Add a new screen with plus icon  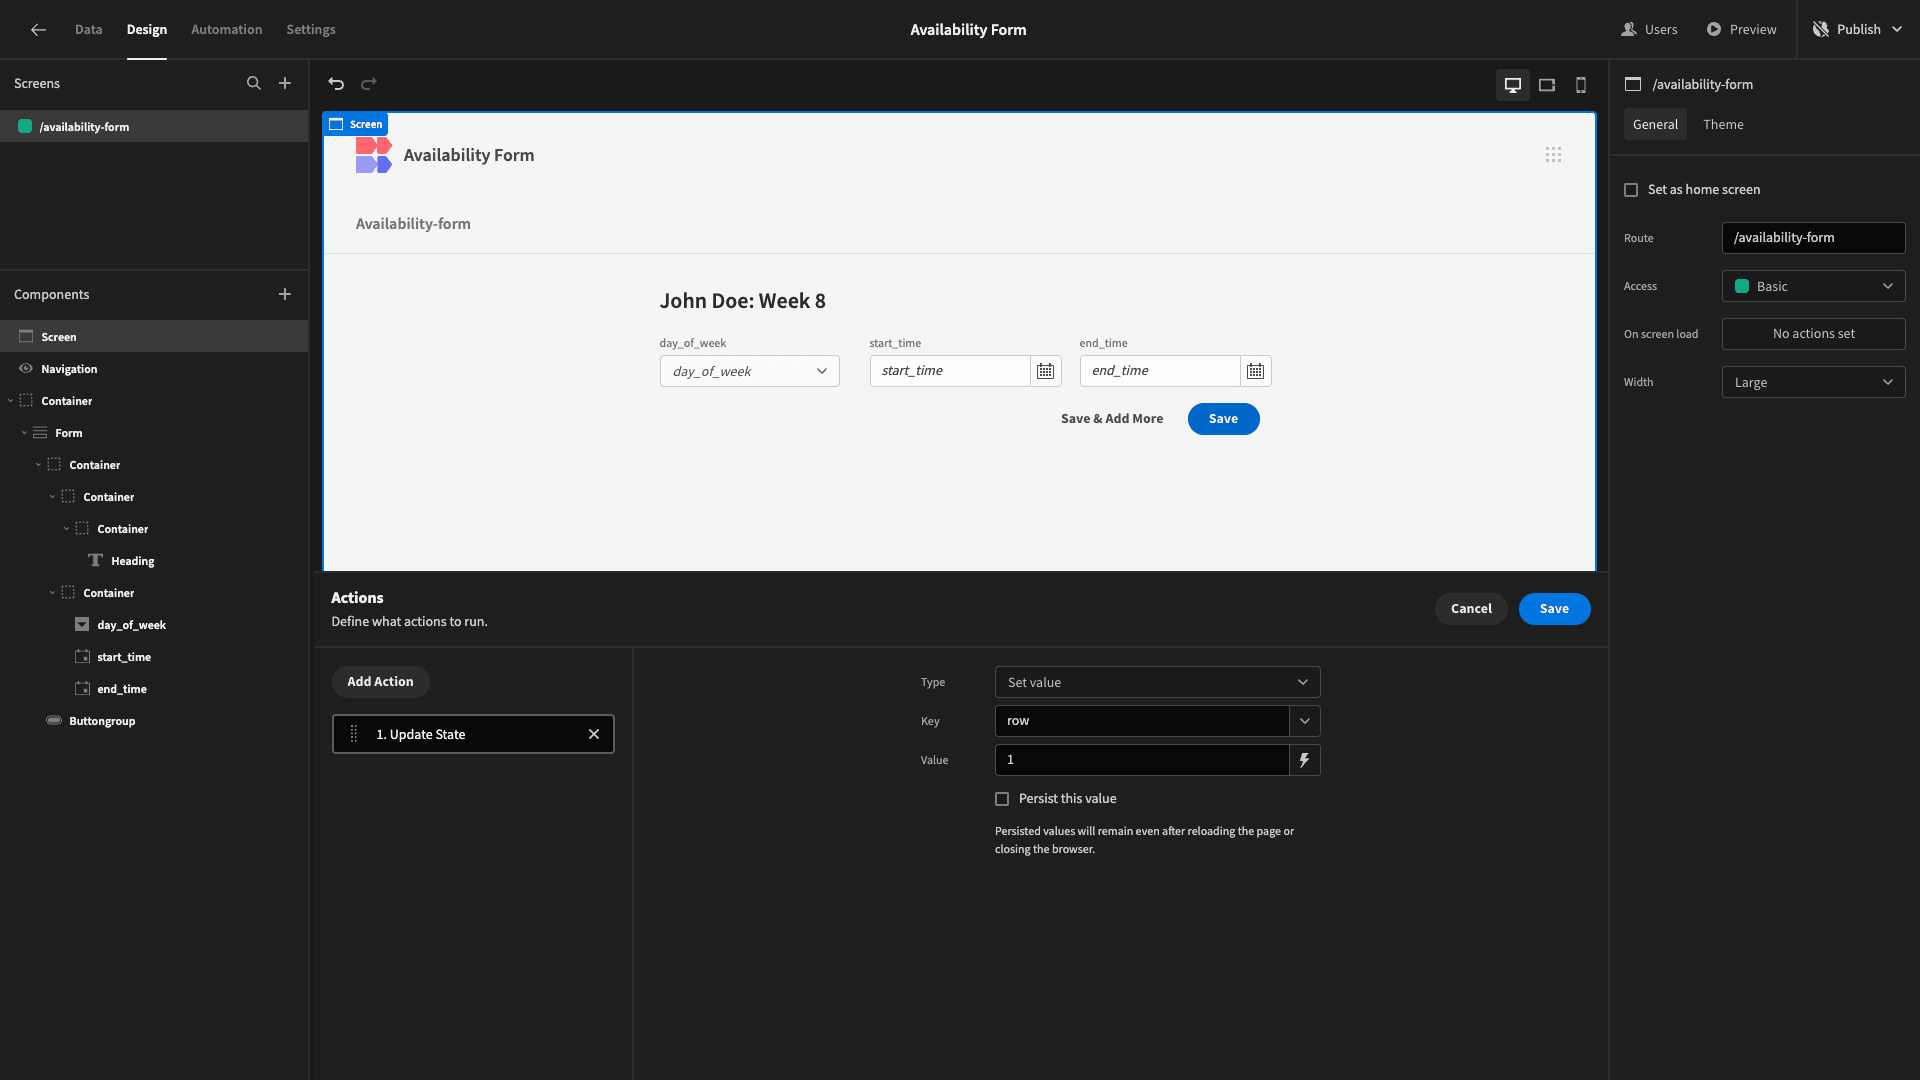pos(285,84)
